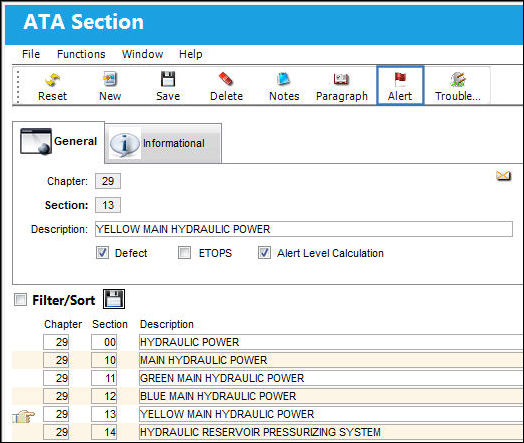Toggle Alert Level Calculation checkbox
This screenshot has height=443, width=524.
264,253
